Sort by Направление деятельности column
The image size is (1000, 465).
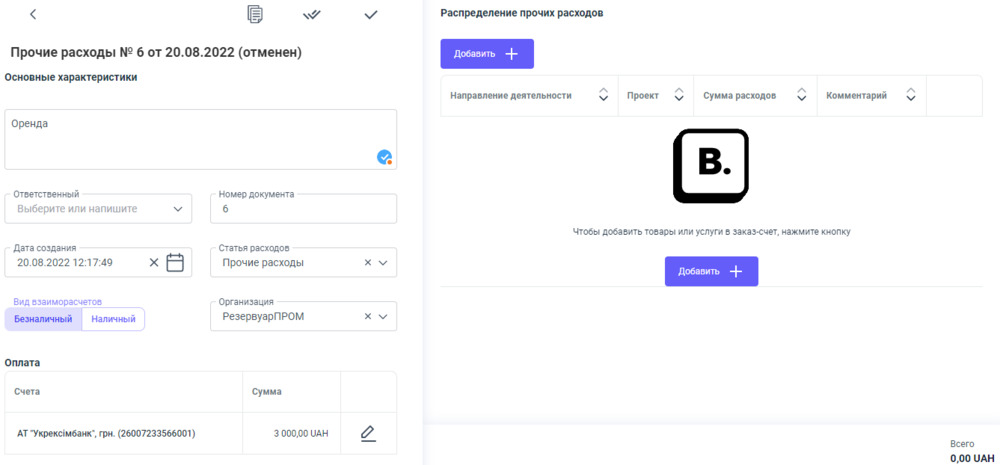point(603,96)
